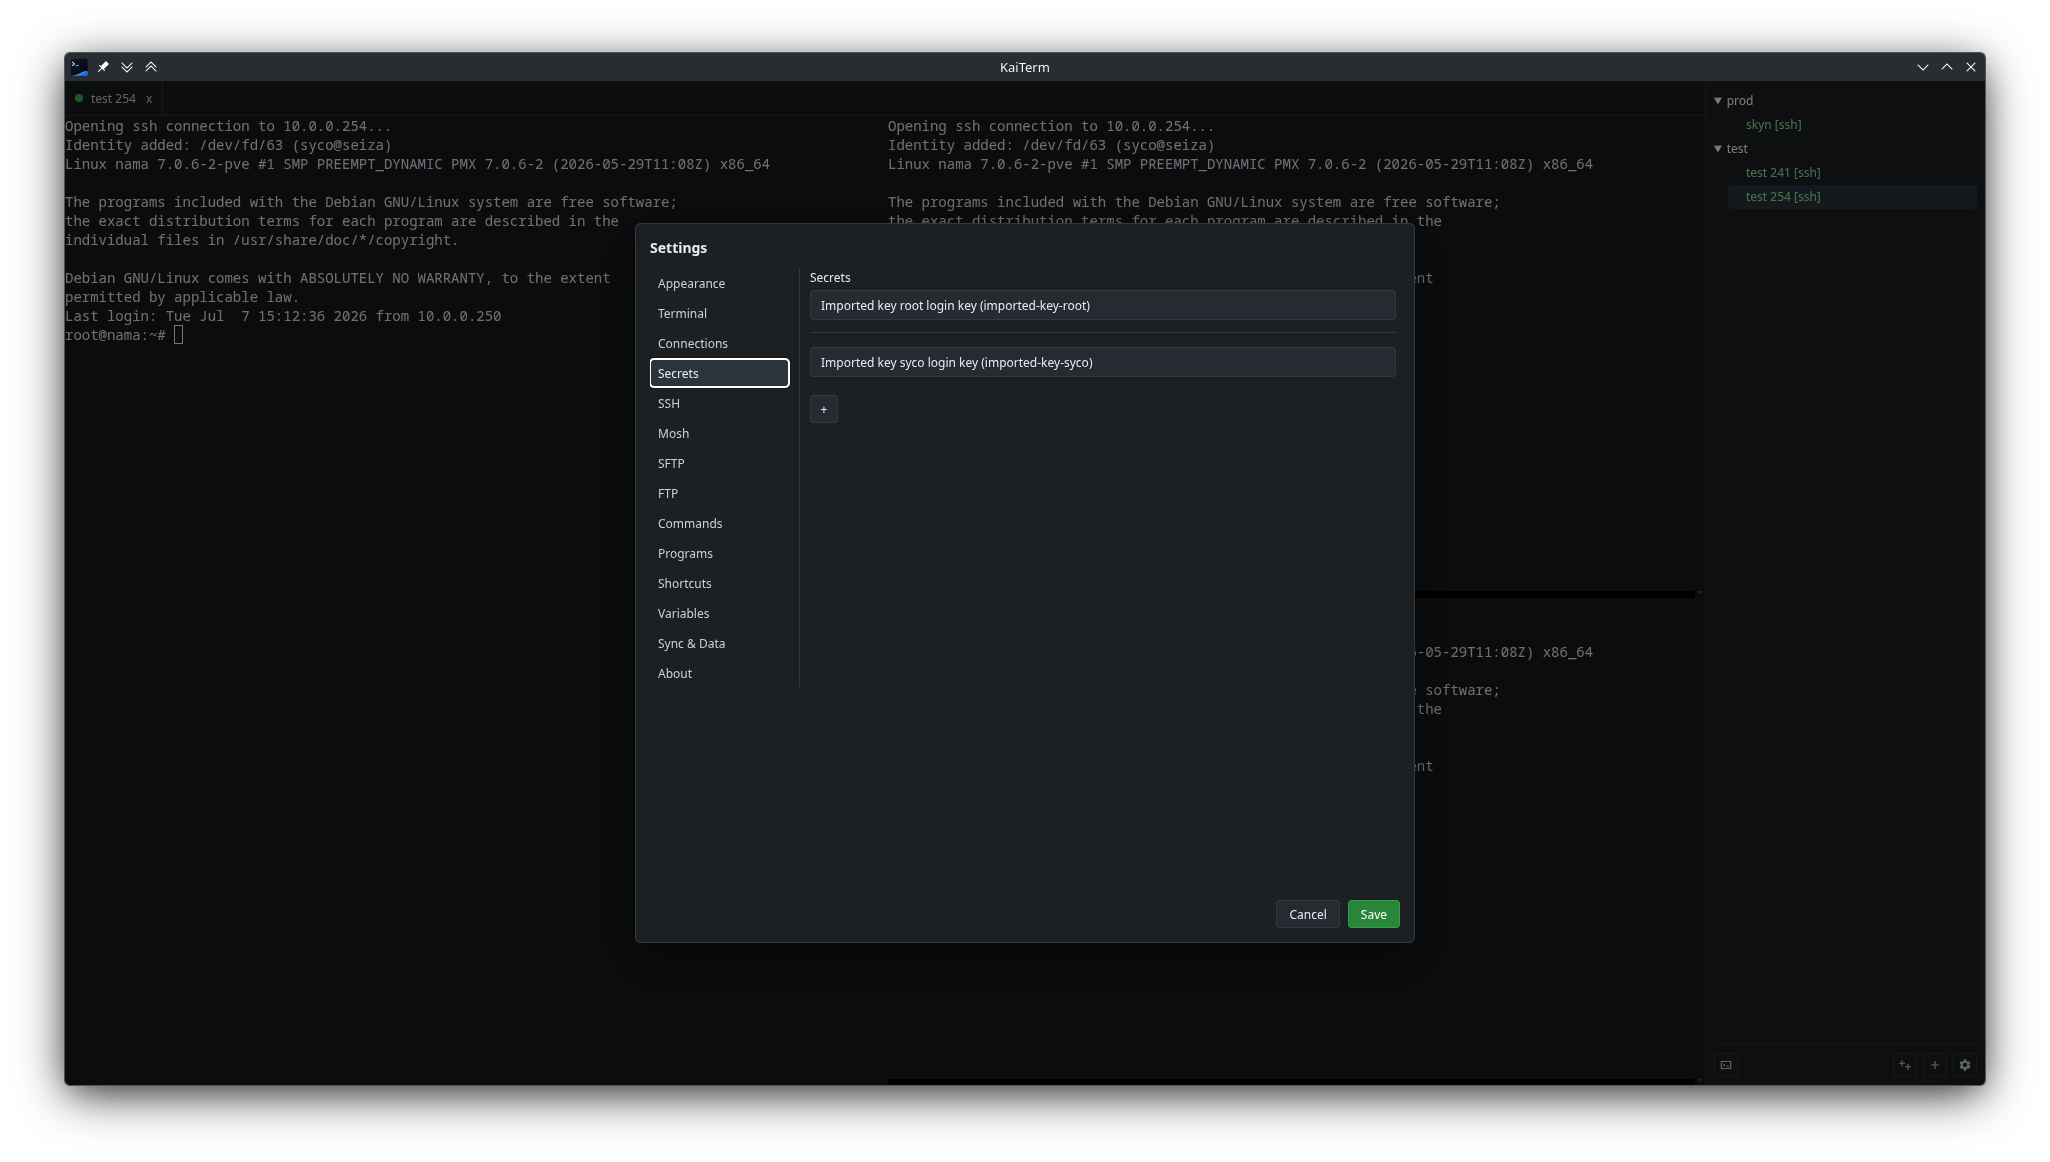
Task: Click the 'Settings' dialog title
Action: (678, 248)
